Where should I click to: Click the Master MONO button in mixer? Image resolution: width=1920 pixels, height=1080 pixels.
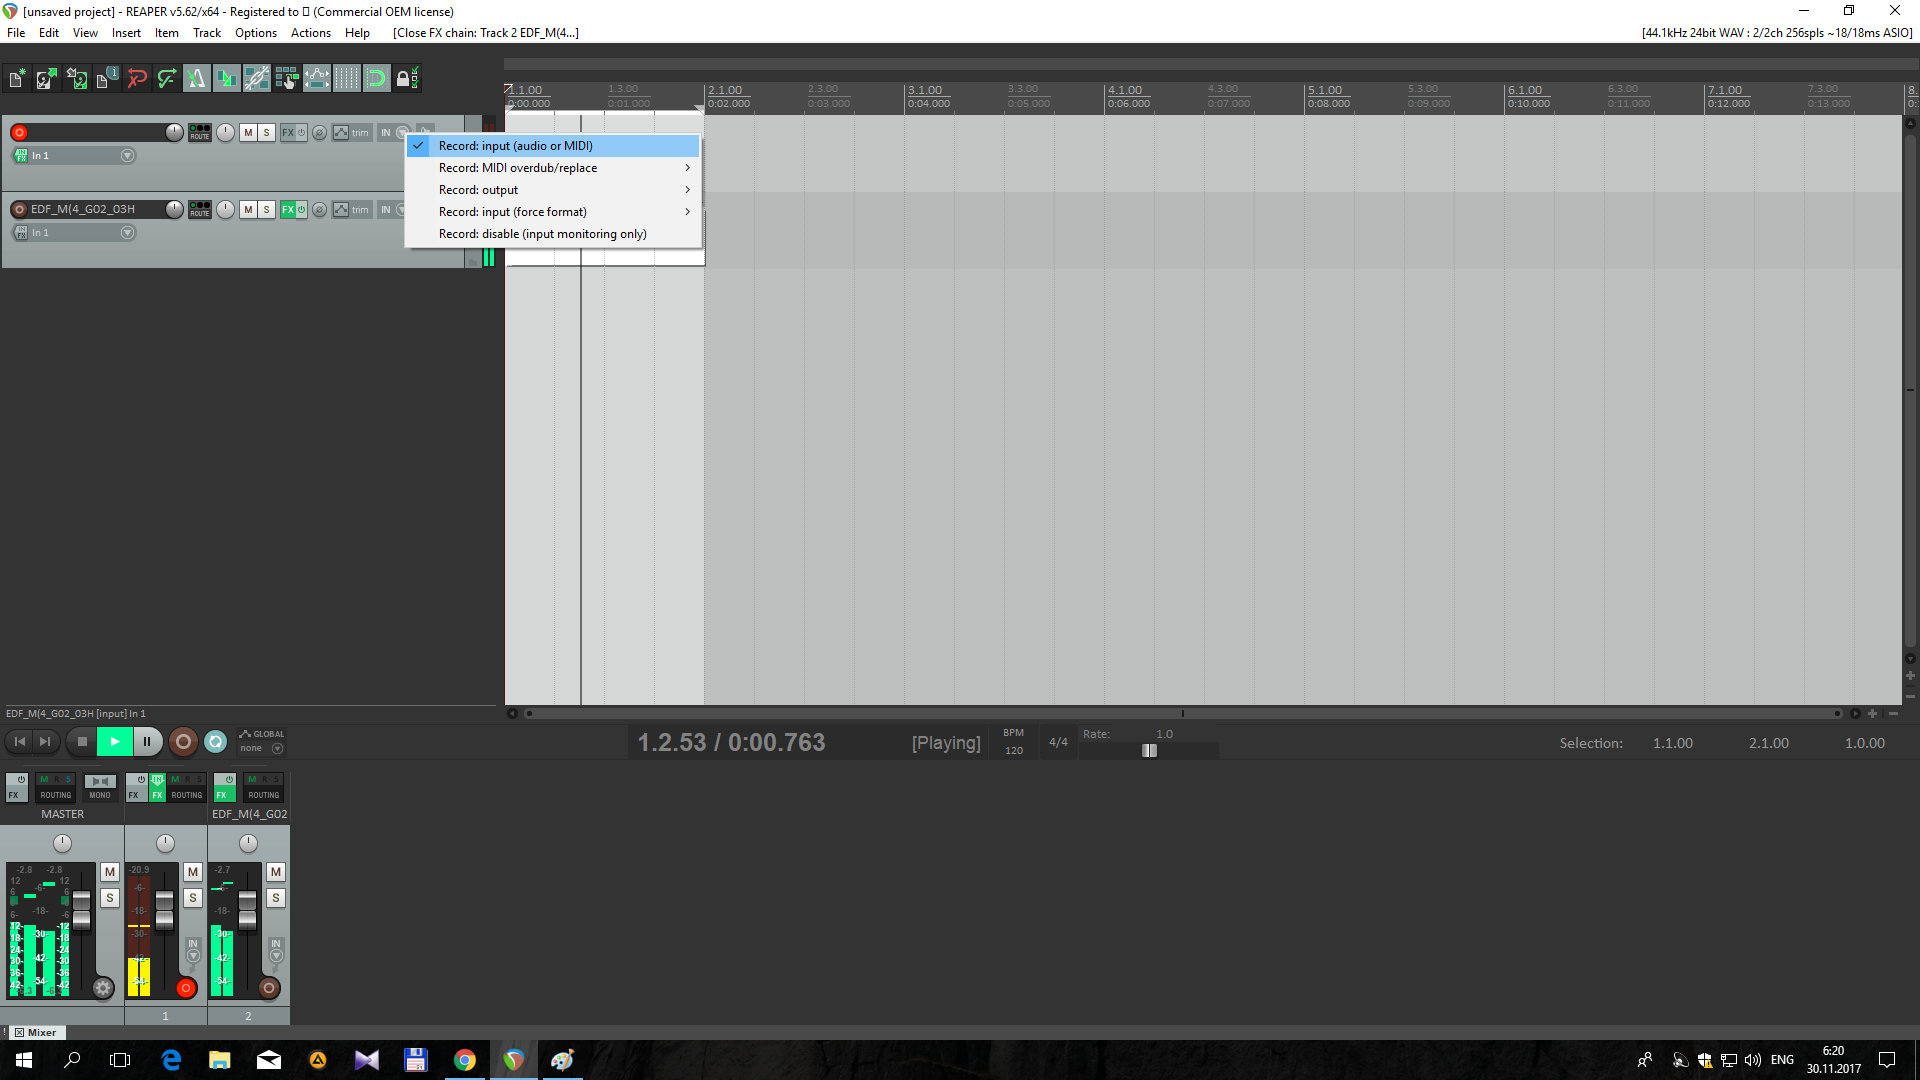coord(99,787)
